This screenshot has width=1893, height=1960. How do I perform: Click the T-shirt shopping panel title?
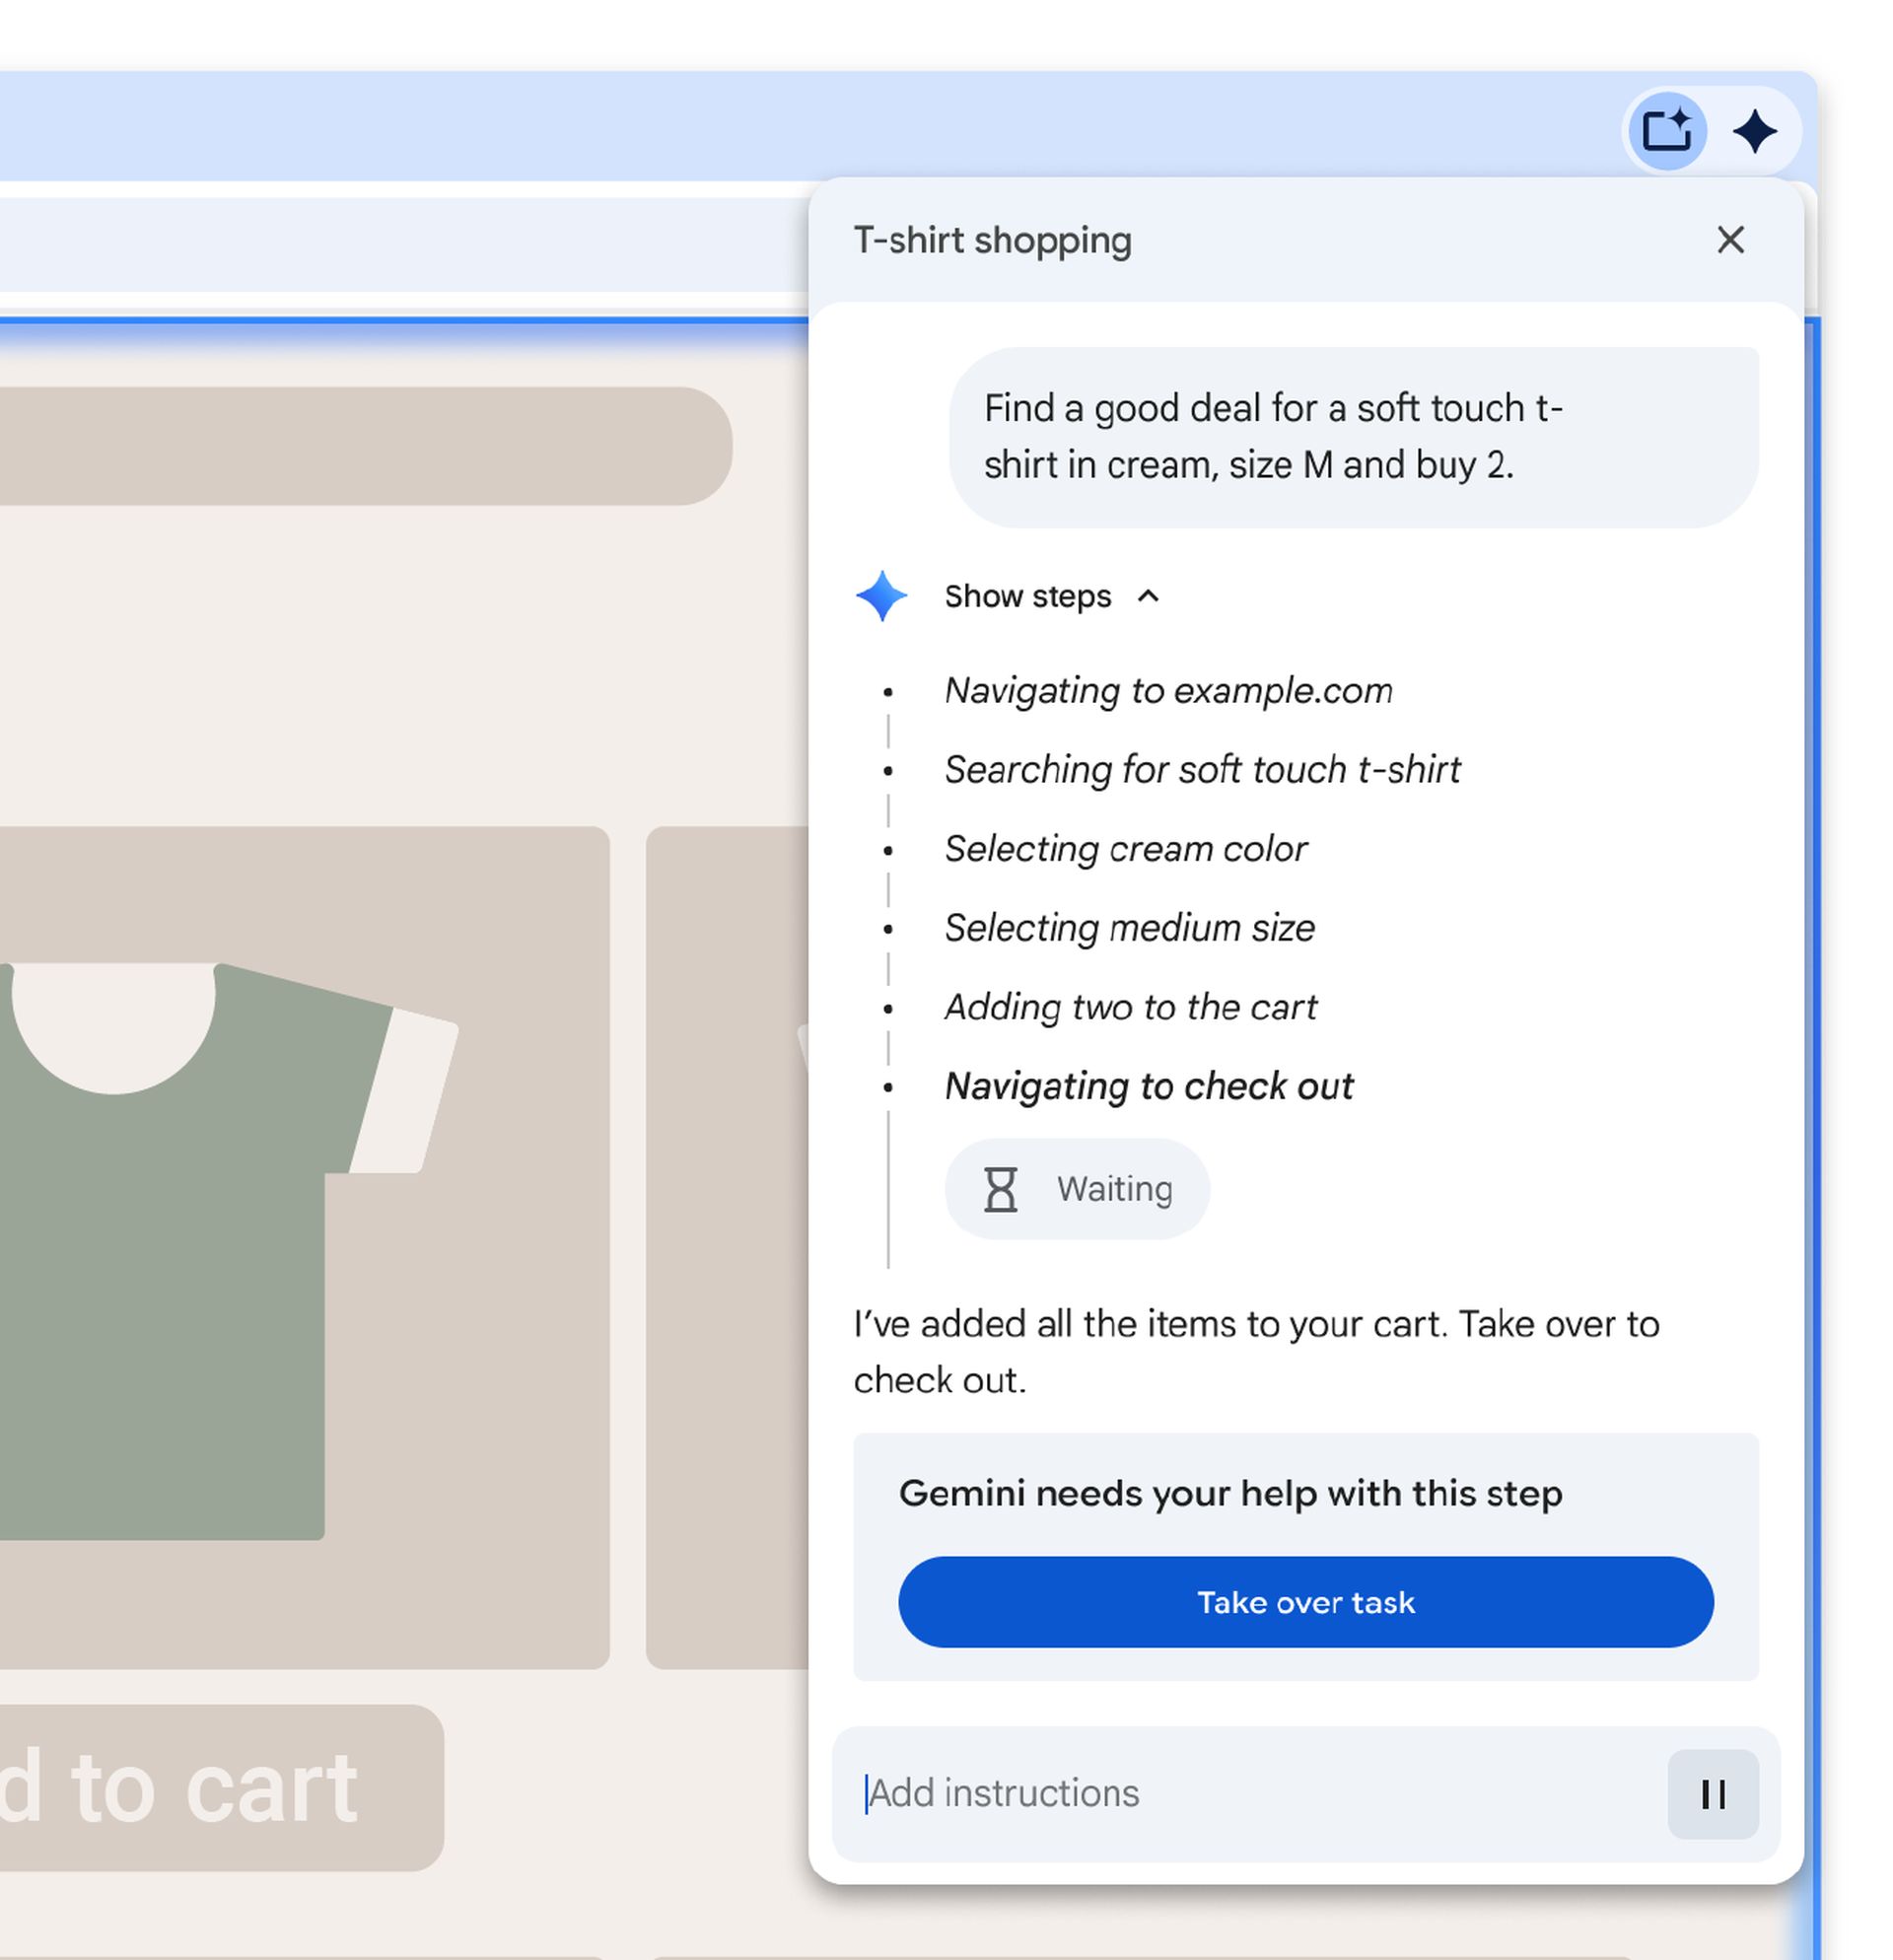point(993,240)
